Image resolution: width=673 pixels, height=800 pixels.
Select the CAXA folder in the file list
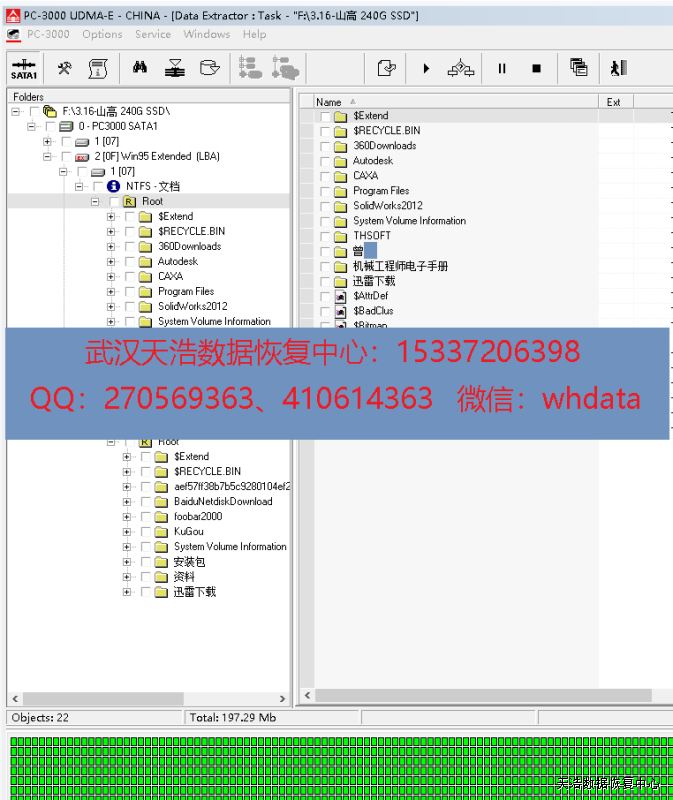click(365, 176)
